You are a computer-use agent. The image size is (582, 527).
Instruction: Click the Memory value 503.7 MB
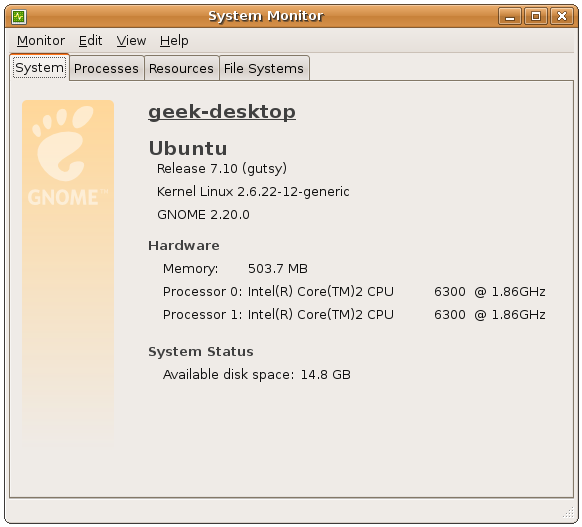coord(278,268)
